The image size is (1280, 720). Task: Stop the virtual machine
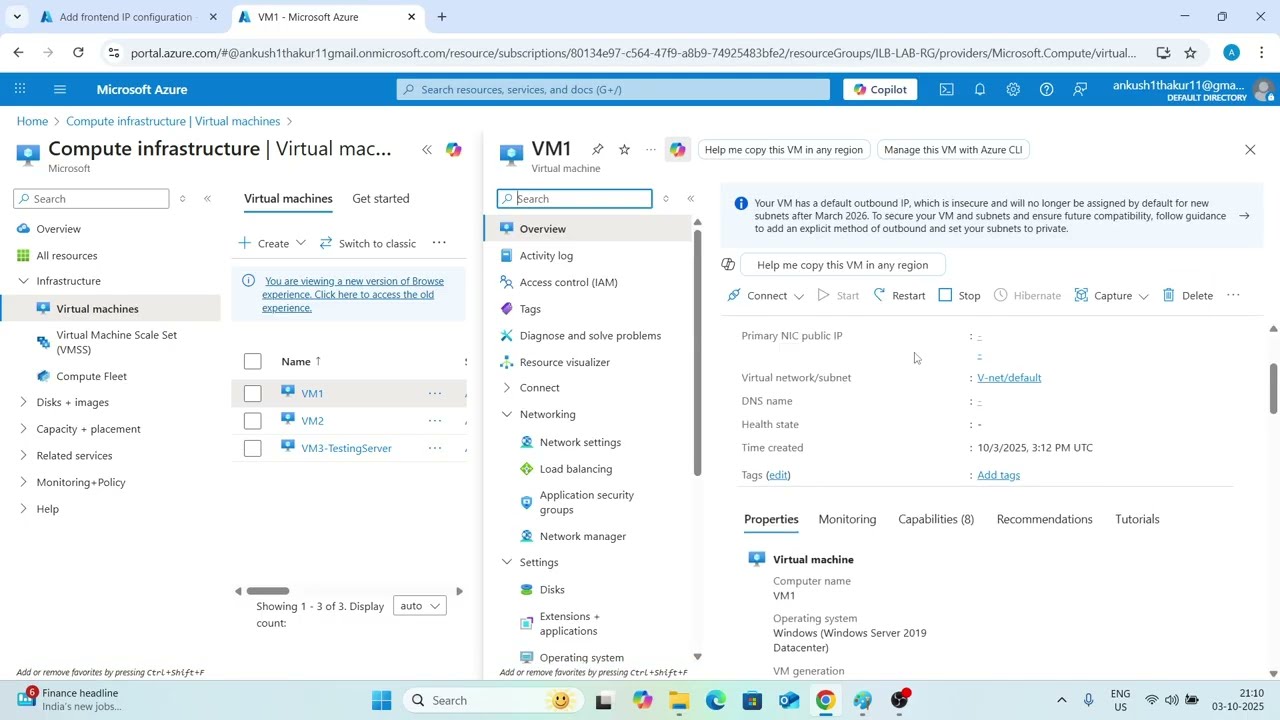pos(959,295)
